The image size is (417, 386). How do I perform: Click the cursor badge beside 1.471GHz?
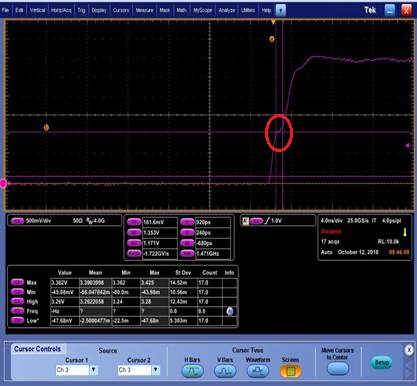click(x=187, y=254)
